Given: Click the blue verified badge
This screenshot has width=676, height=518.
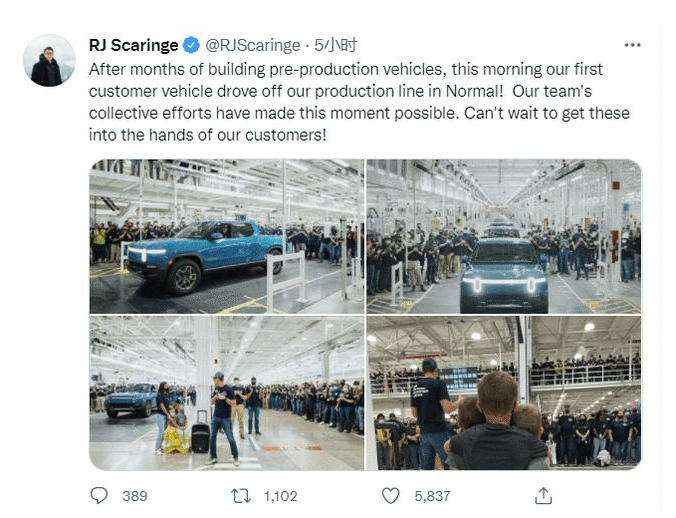Looking at the screenshot, I should click(x=191, y=46).
